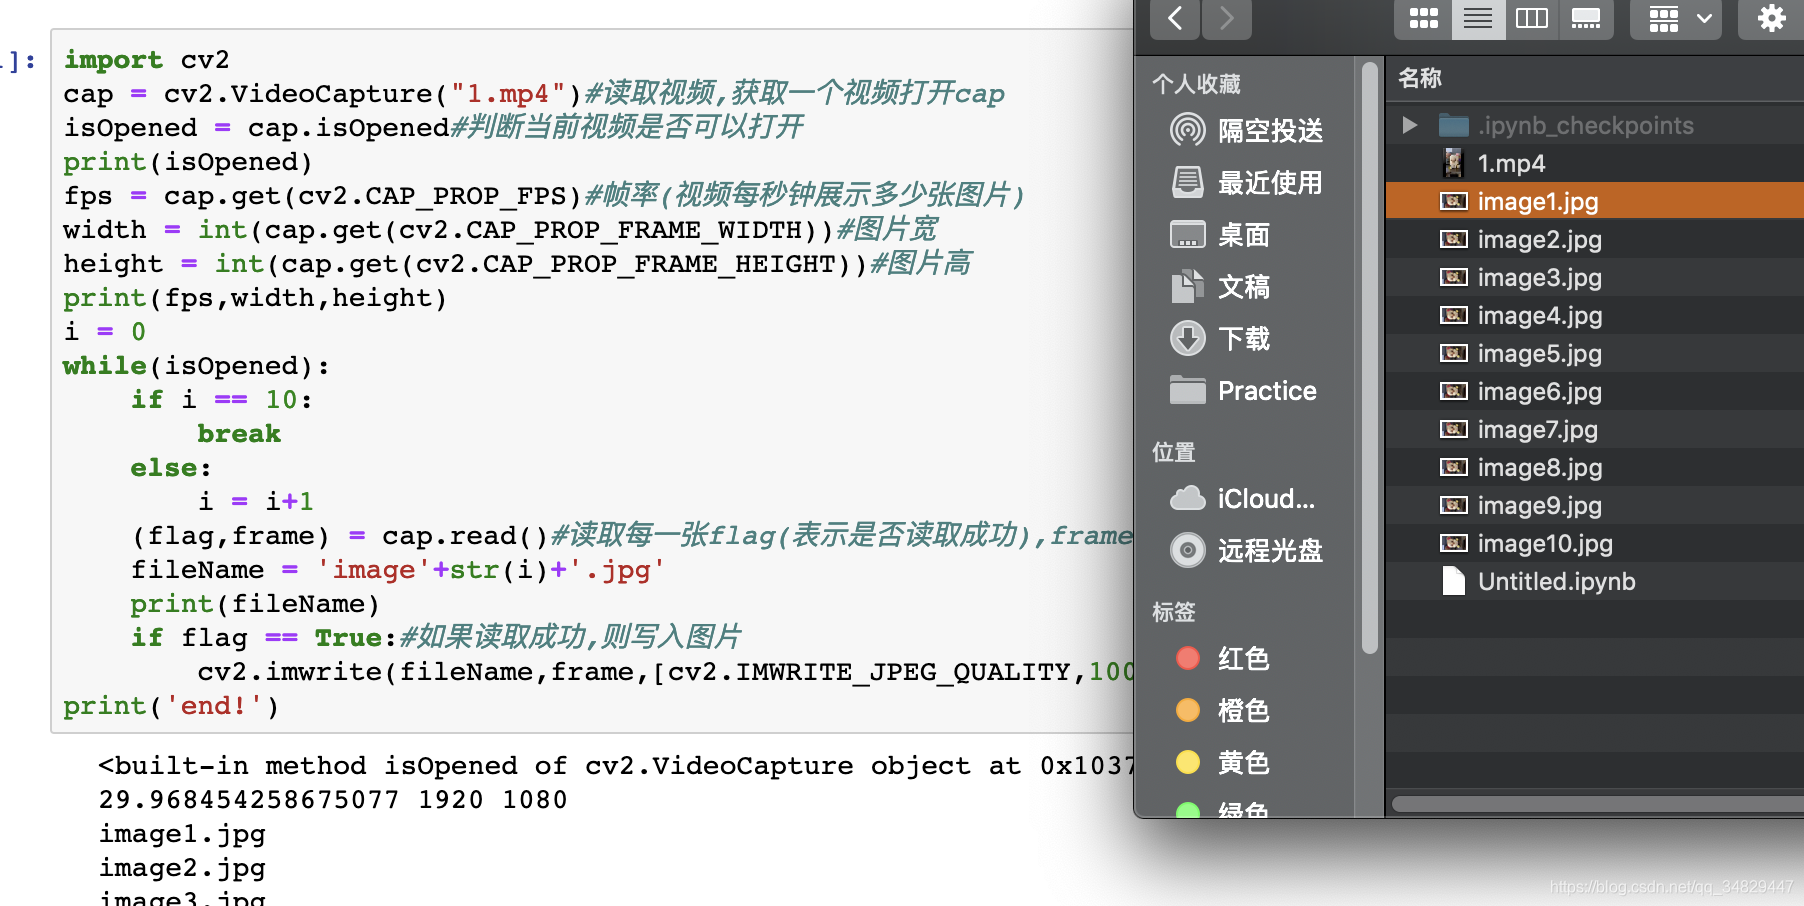Select the red 红色 tag

tap(1222, 659)
